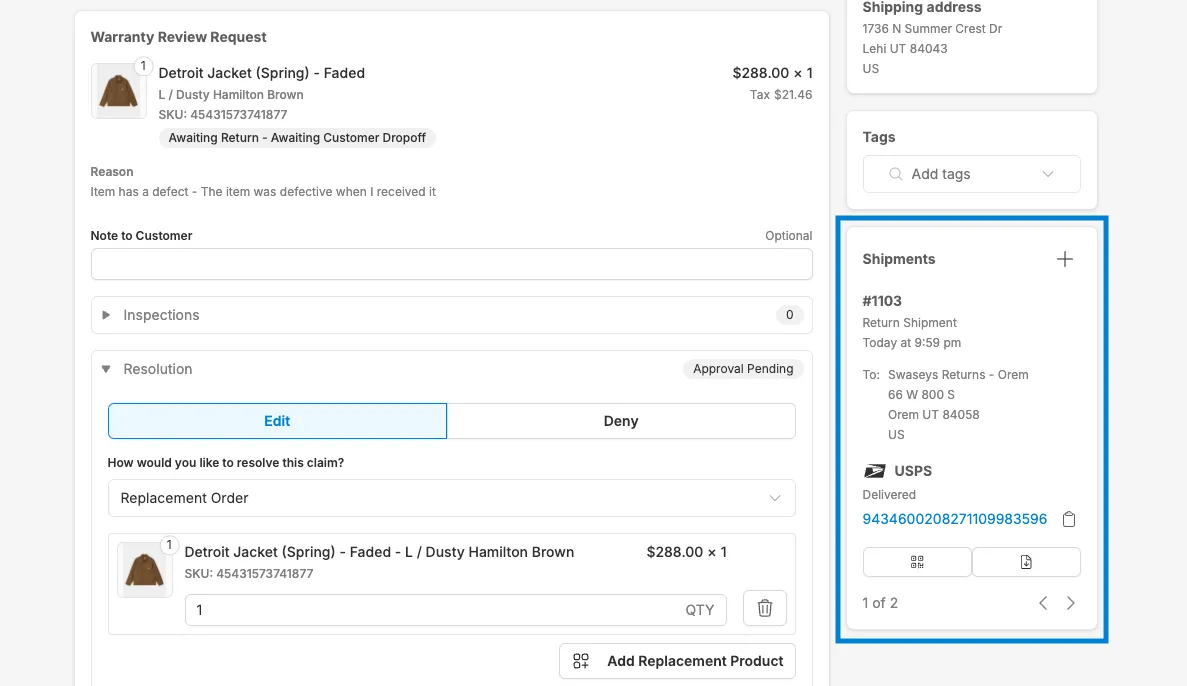Delete the Detroit Jacket replacement item
The width and height of the screenshot is (1187, 686).
click(764, 608)
